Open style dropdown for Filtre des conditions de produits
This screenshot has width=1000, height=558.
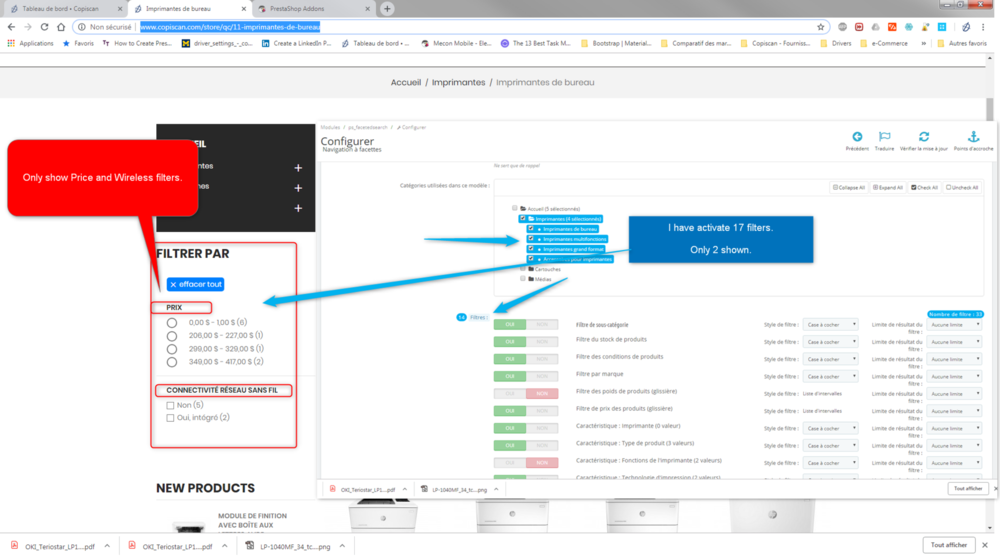(x=830, y=359)
